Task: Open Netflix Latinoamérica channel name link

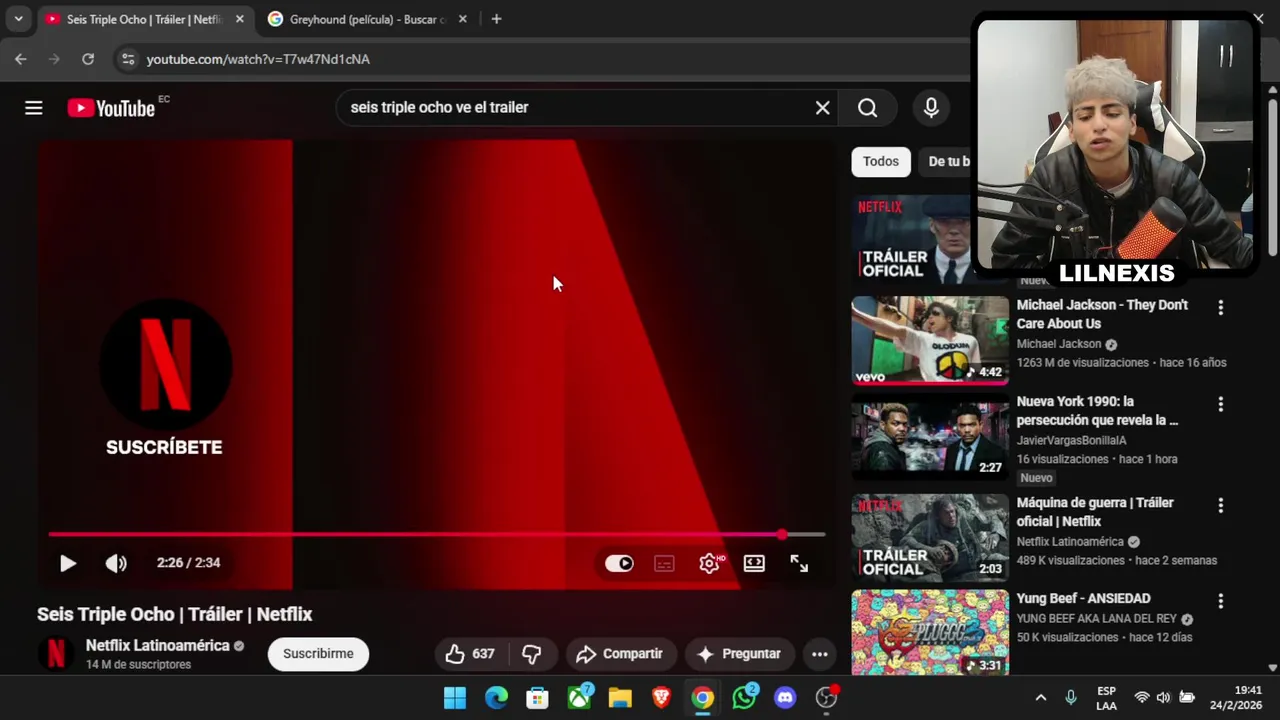Action: (158, 646)
